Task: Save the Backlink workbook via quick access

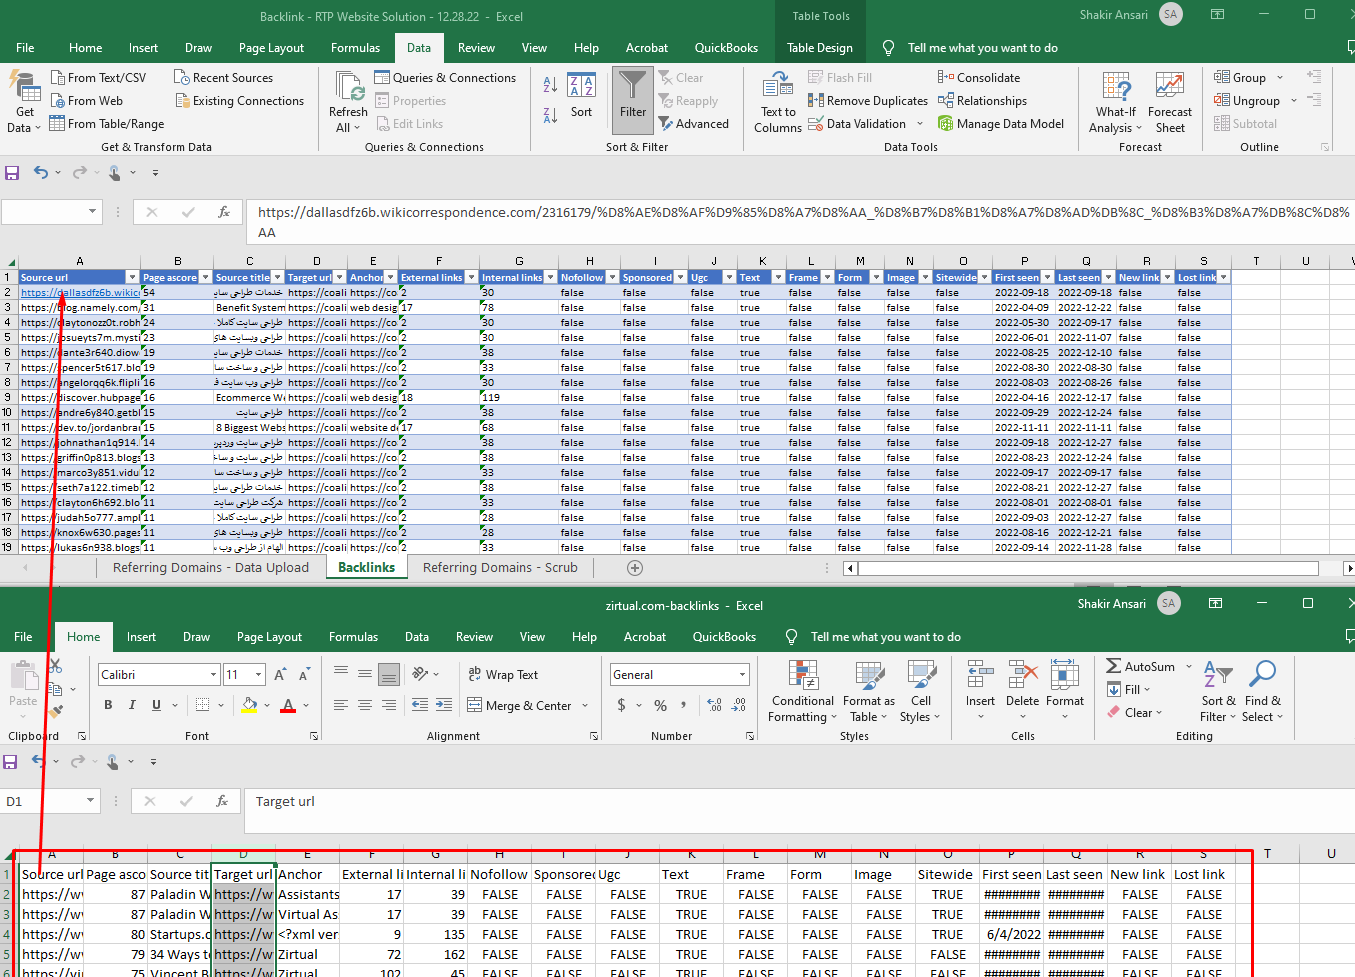Action: point(12,173)
